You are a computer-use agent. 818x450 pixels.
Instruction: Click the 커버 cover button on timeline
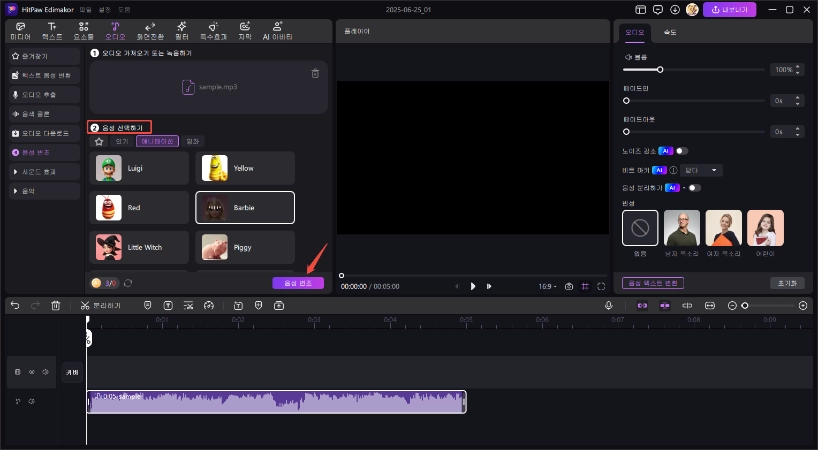[73, 372]
